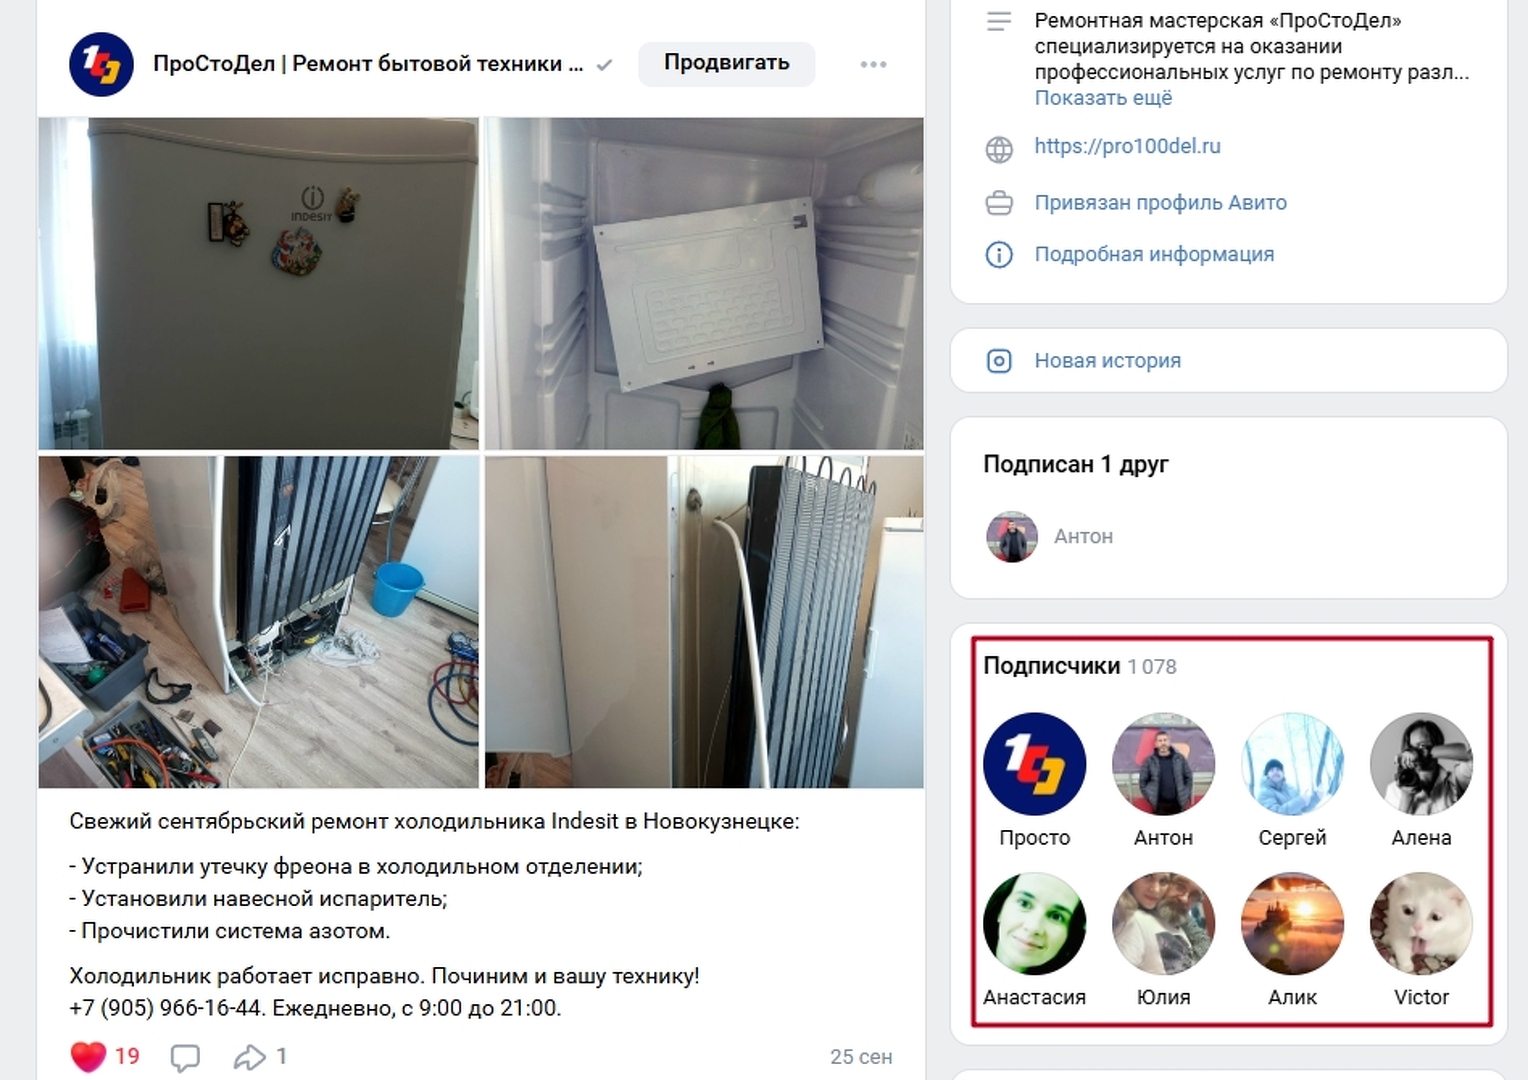The width and height of the screenshot is (1528, 1080).
Task: Click the ПроСтоДел community avatar logo
Action: pos(101,64)
